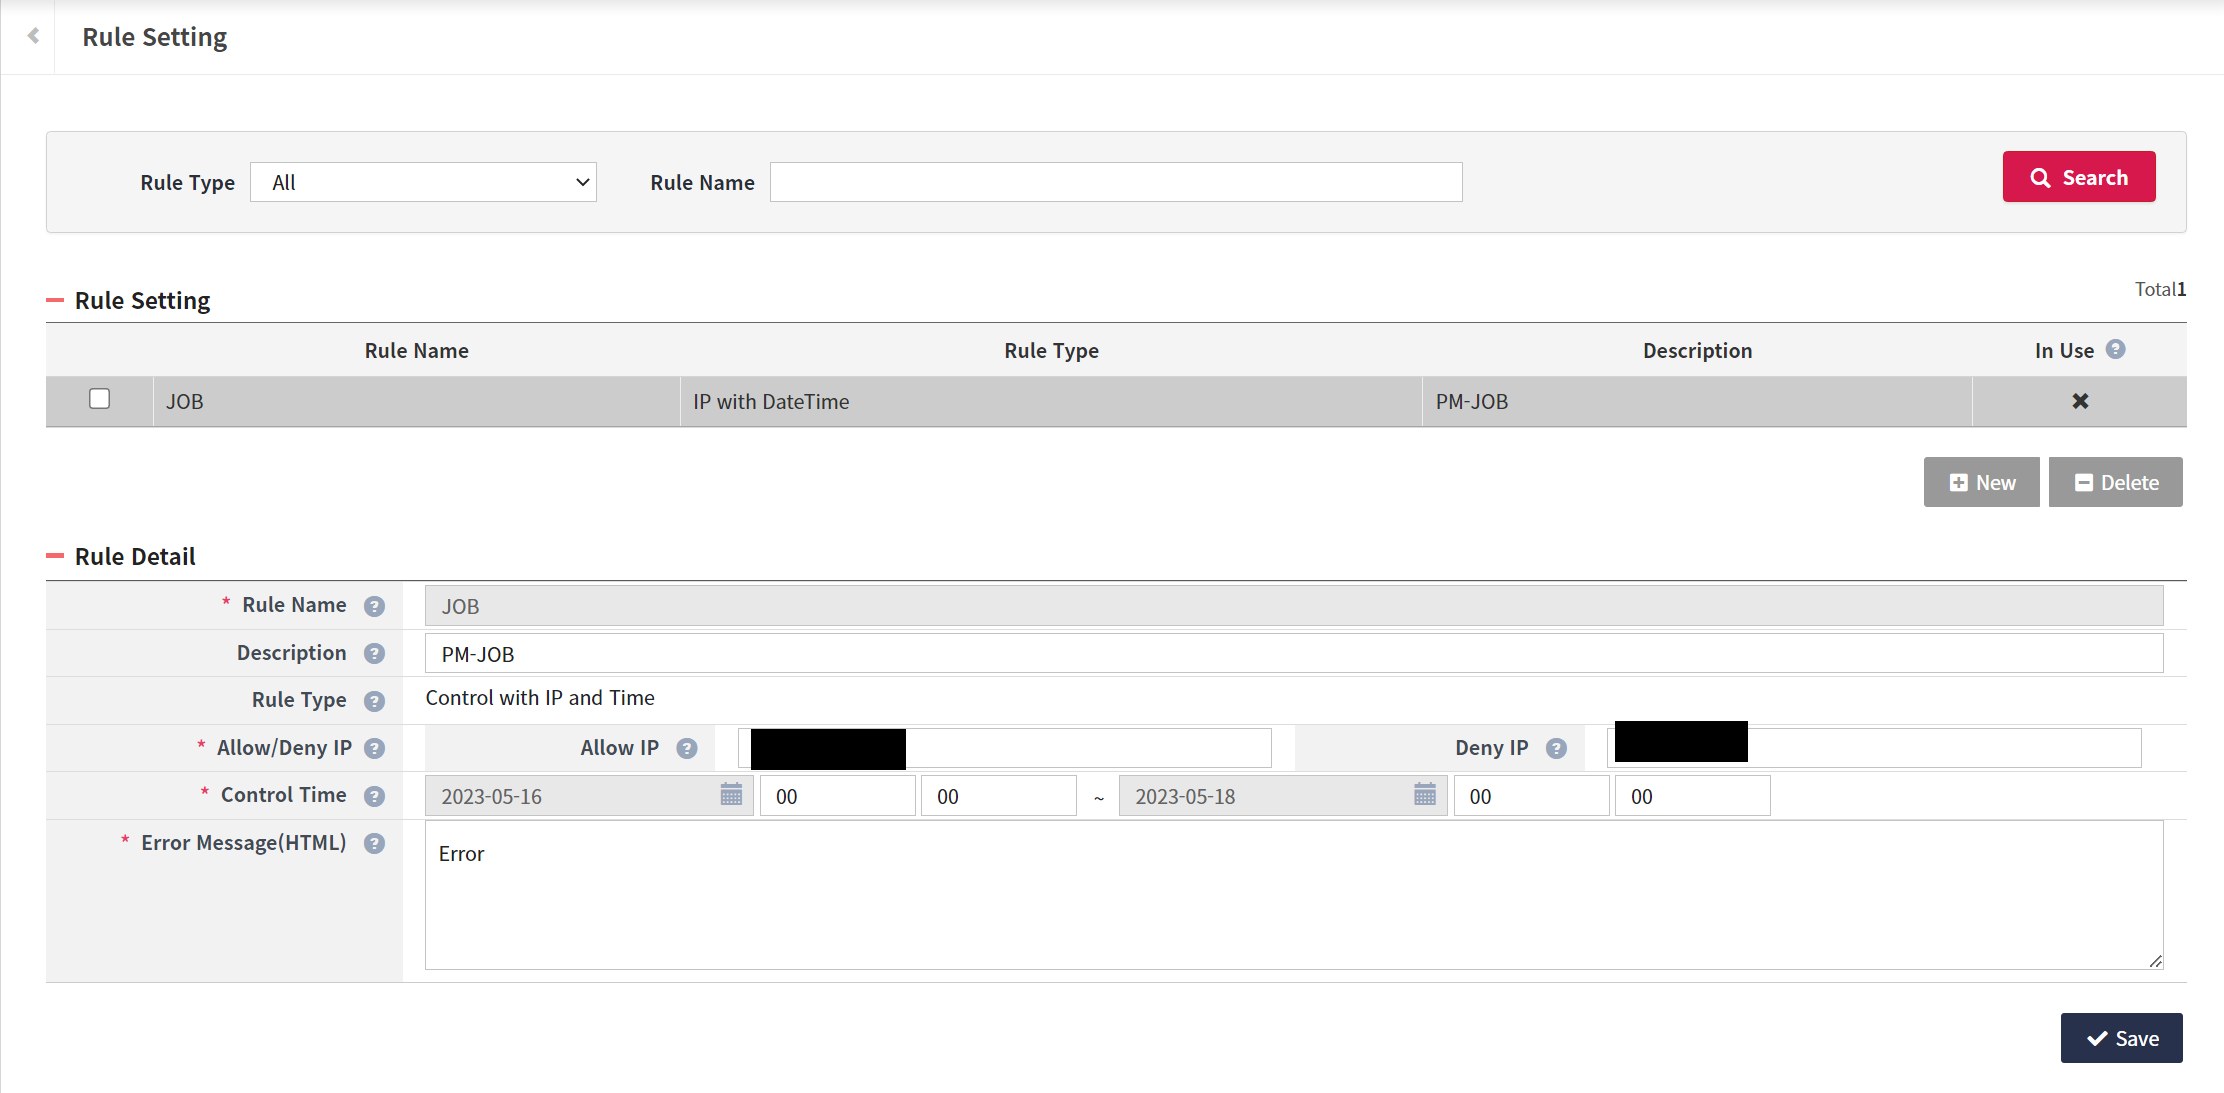Click the help icon beside Allow IP
The height and width of the screenshot is (1093, 2224).
tap(687, 747)
